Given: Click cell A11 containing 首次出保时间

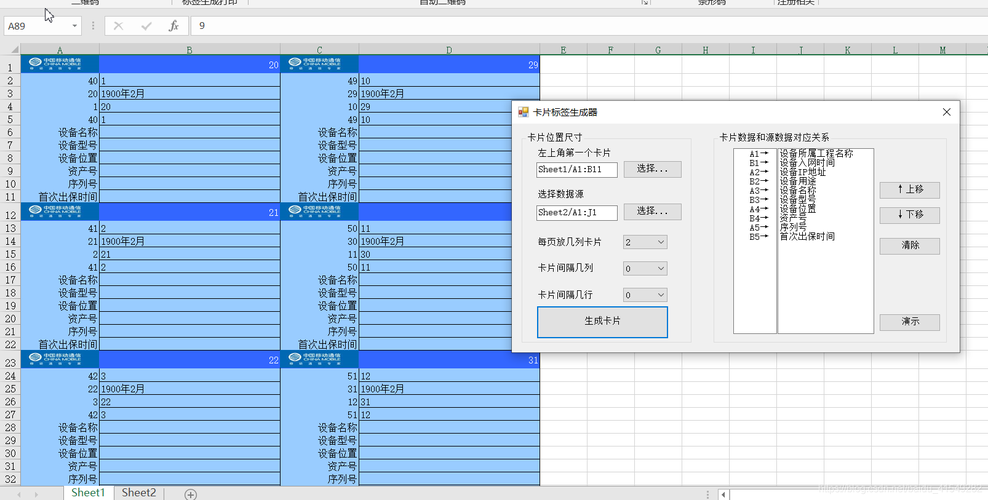Looking at the screenshot, I should pyautogui.click(x=60, y=196).
